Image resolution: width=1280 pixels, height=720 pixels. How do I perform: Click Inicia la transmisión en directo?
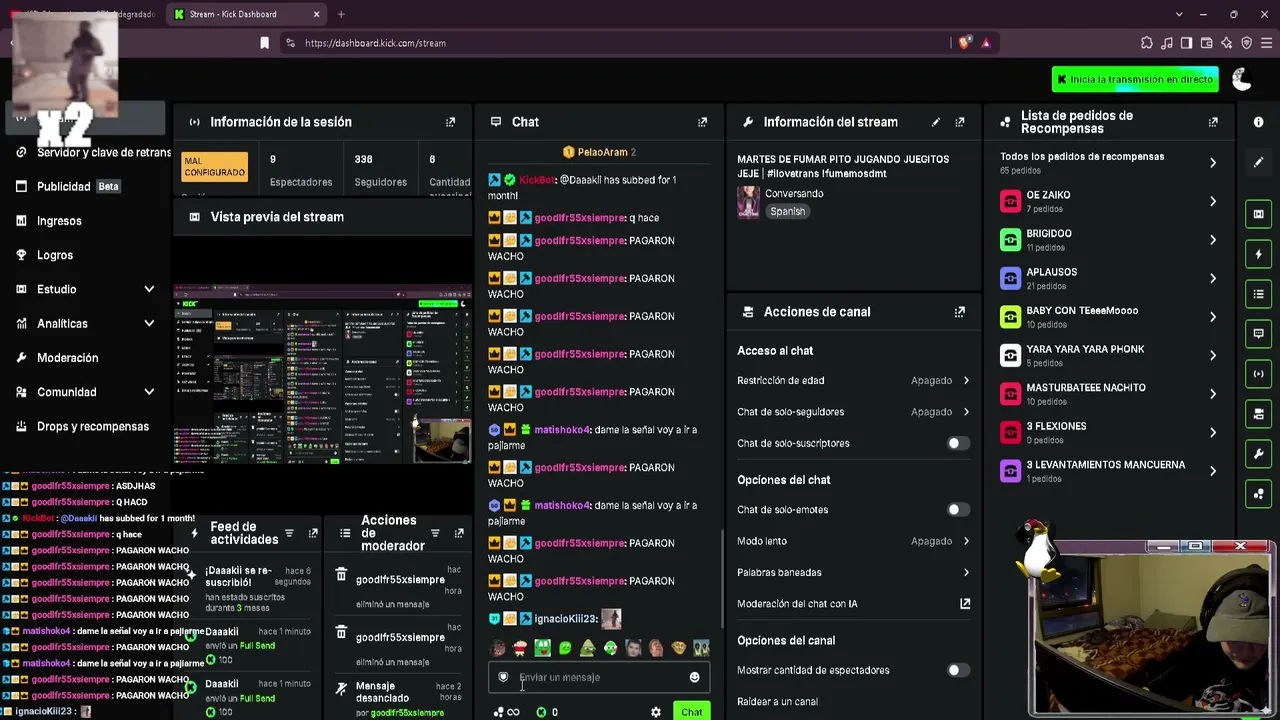[1135, 79]
